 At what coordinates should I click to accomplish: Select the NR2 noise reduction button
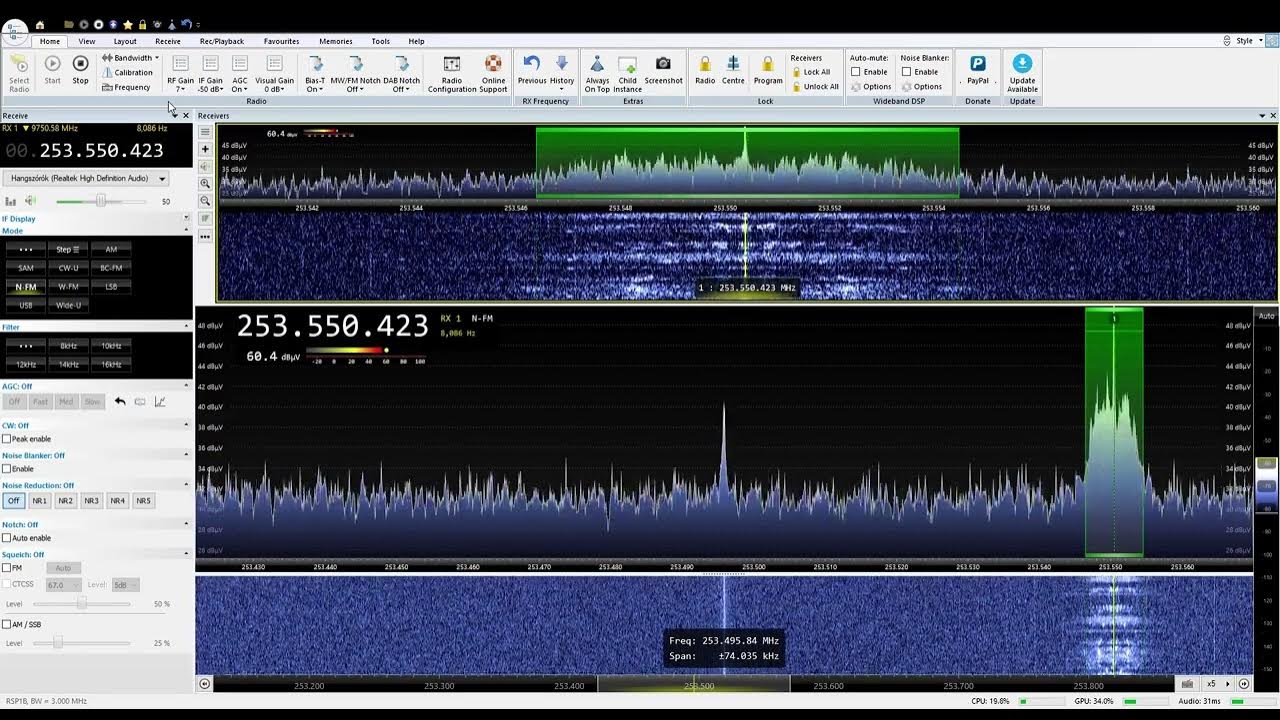[65, 500]
